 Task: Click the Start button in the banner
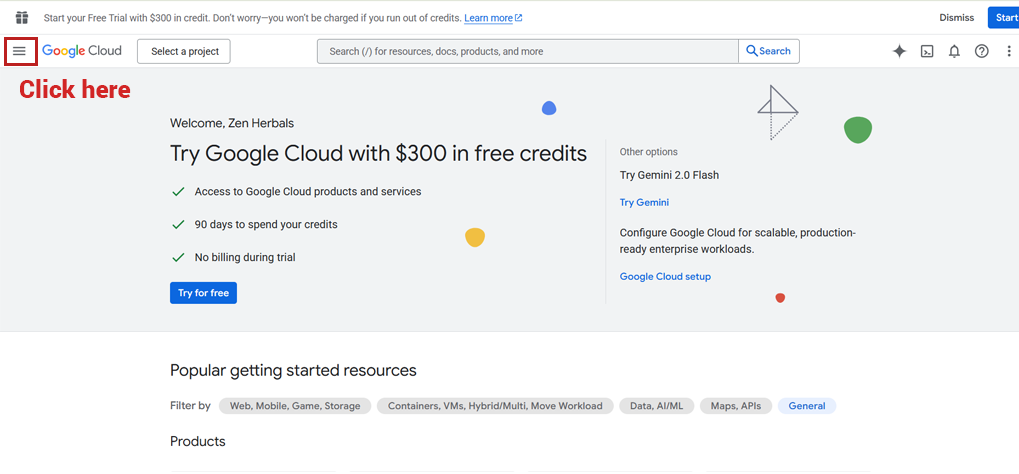click(x=1003, y=18)
